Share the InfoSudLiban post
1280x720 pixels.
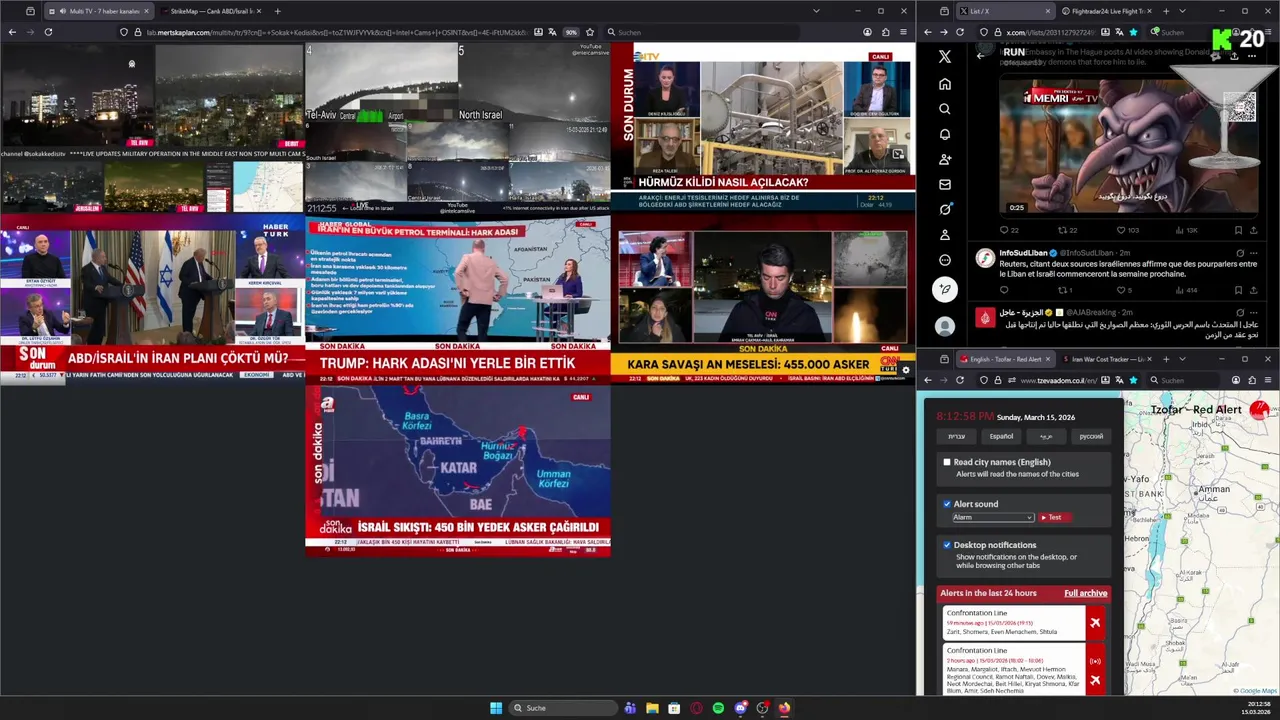click(x=1254, y=290)
